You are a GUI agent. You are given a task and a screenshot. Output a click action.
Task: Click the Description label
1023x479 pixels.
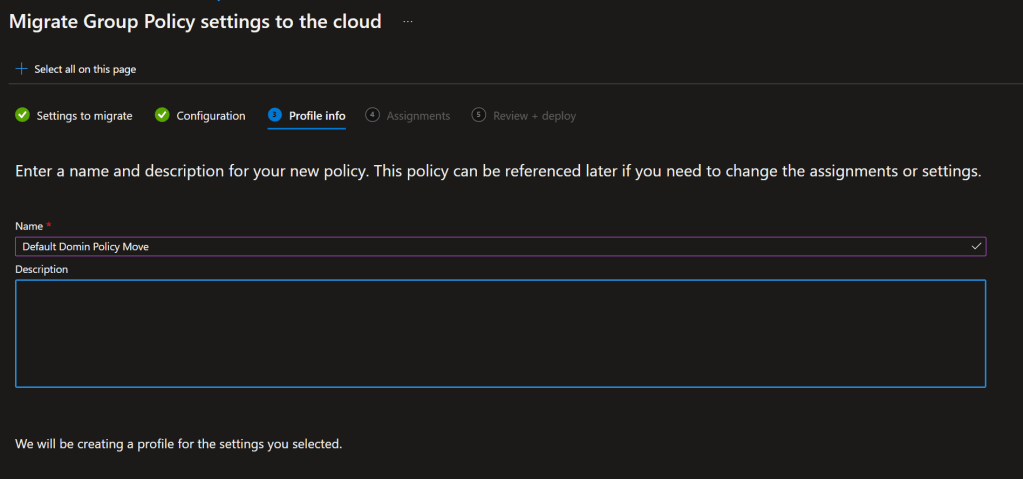click(x=41, y=269)
